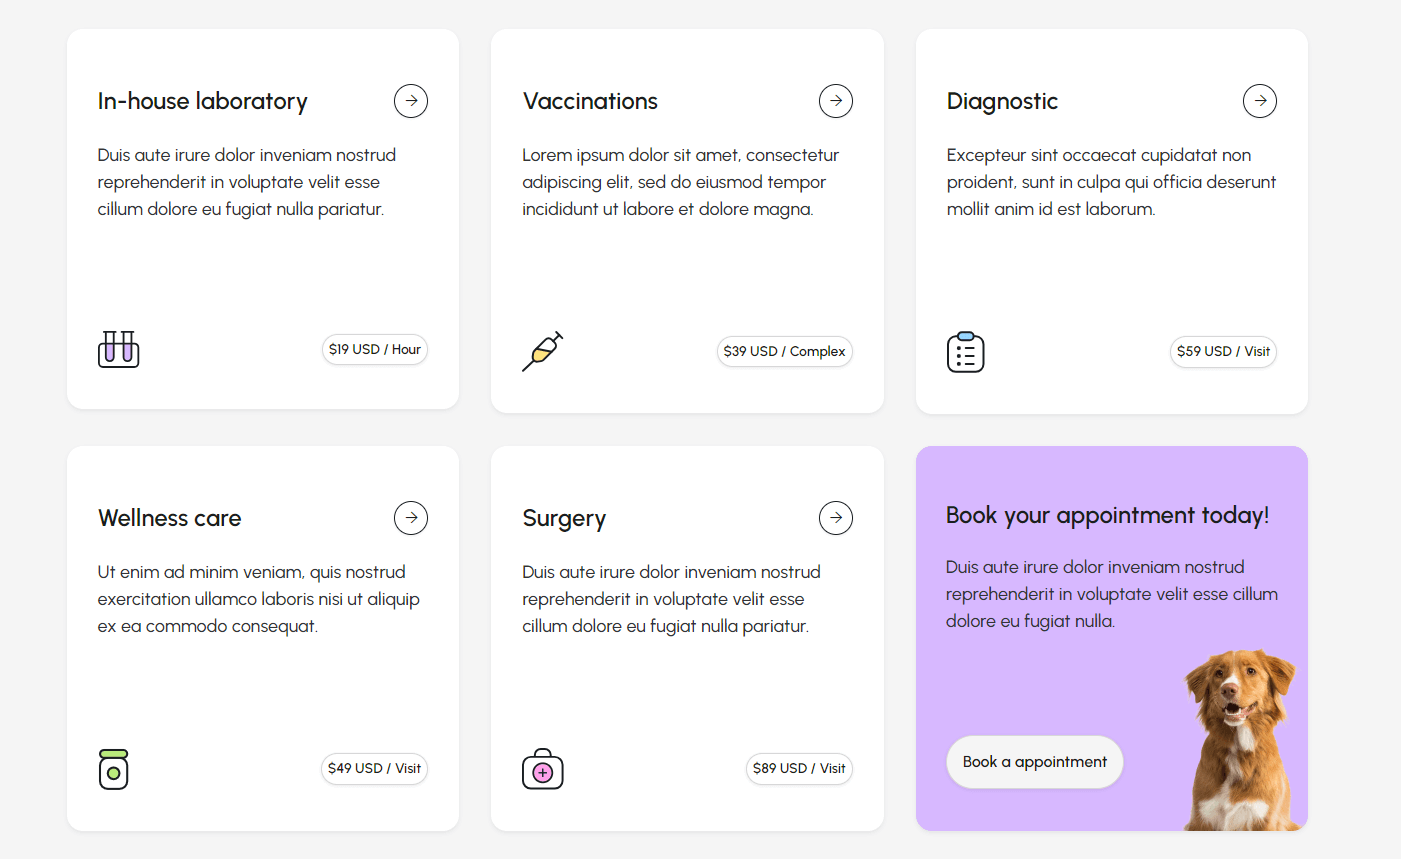
Task: Click the Vaccinations heading
Action: pyautogui.click(x=590, y=100)
